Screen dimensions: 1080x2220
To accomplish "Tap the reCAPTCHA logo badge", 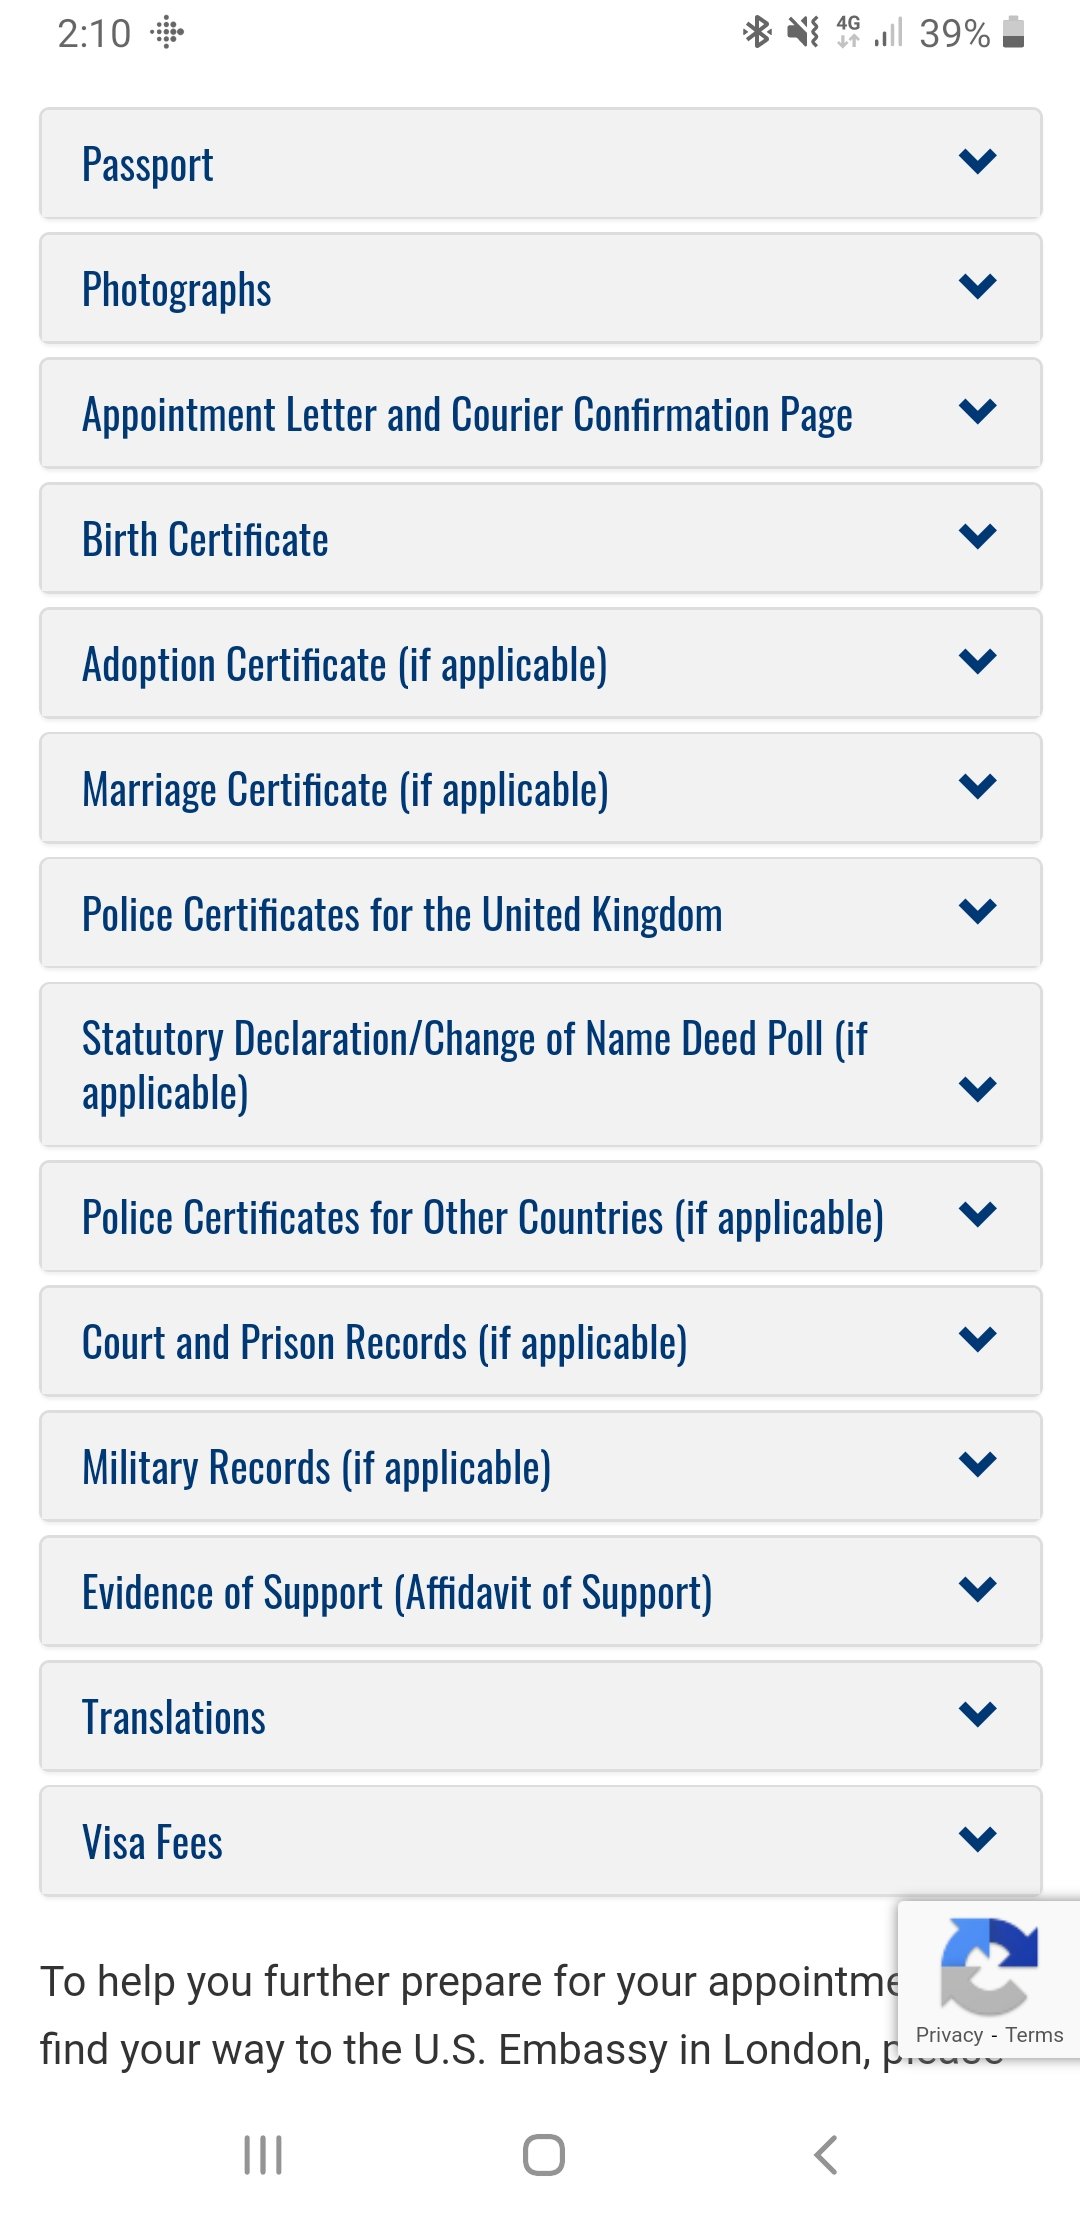I will point(989,1965).
